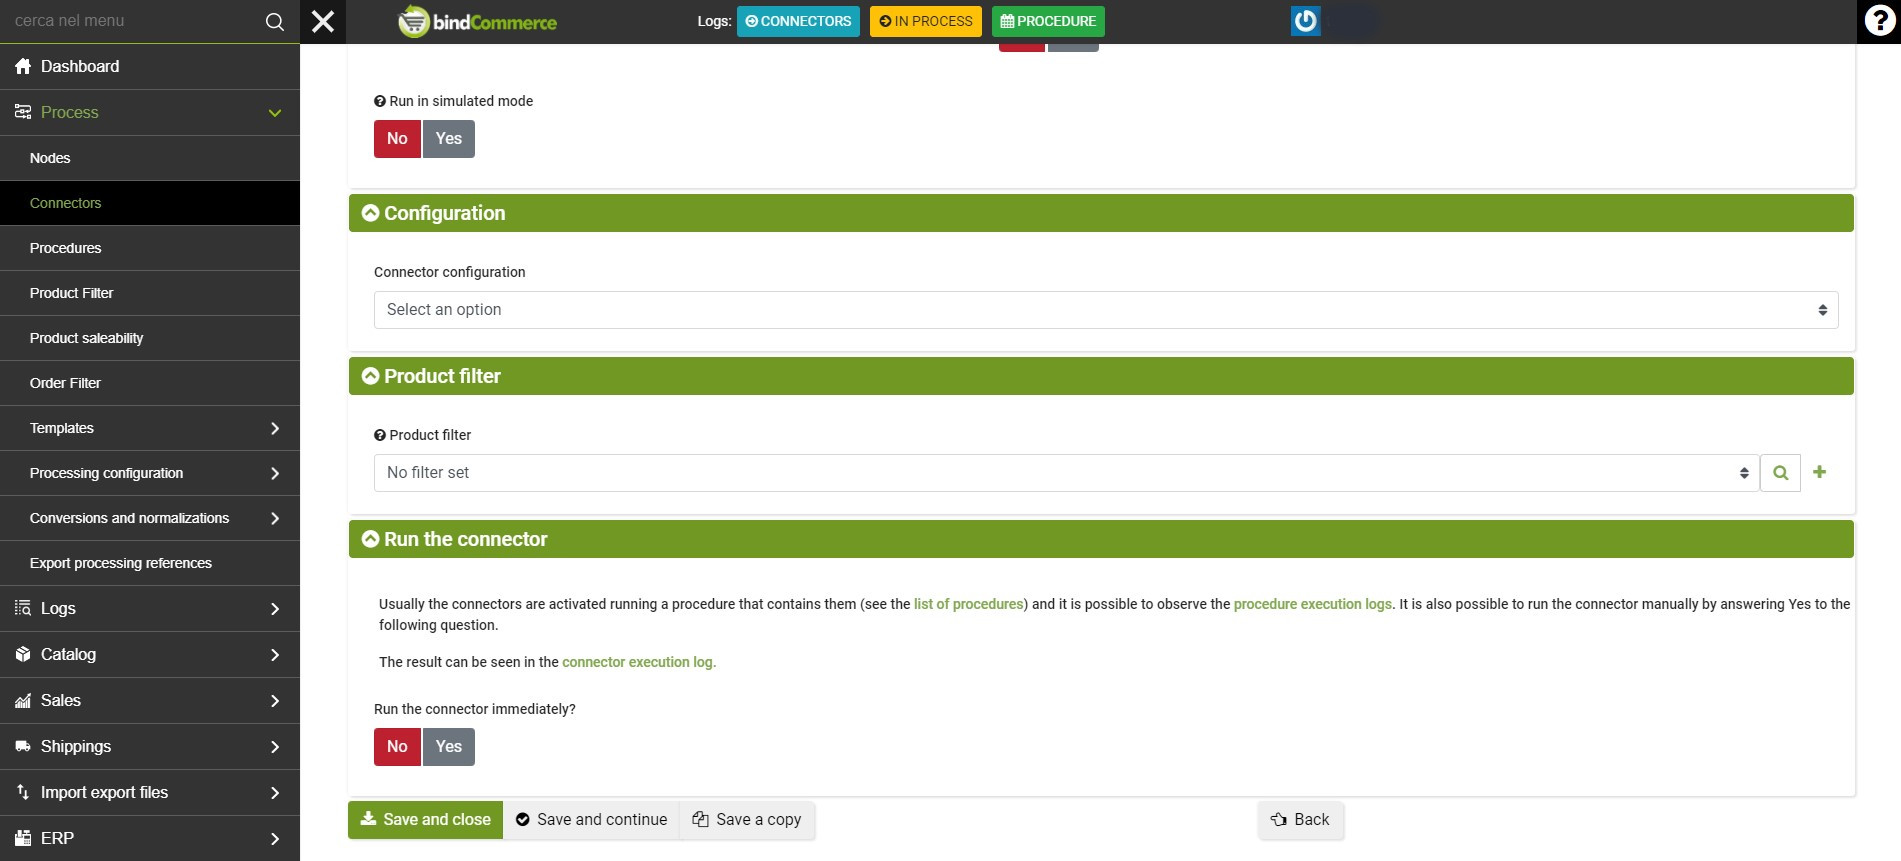Click help icon beside Product filter label
The image size is (1901, 861).
click(x=380, y=435)
